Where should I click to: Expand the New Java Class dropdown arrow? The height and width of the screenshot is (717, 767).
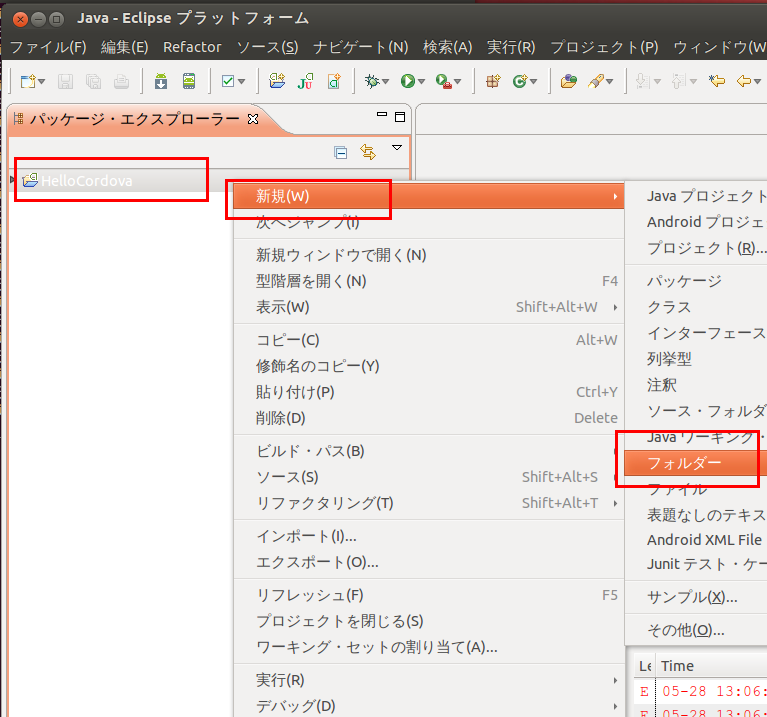click(533, 82)
